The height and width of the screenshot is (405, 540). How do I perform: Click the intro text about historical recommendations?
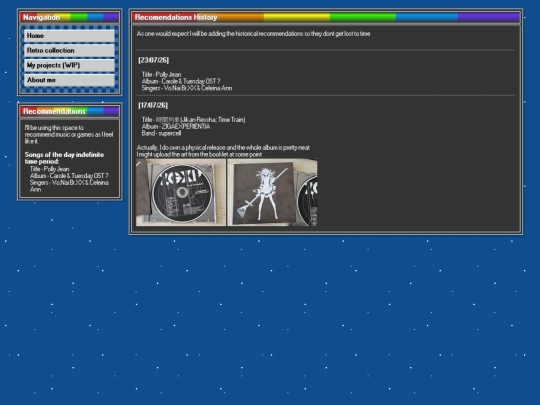[x=253, y=34]
